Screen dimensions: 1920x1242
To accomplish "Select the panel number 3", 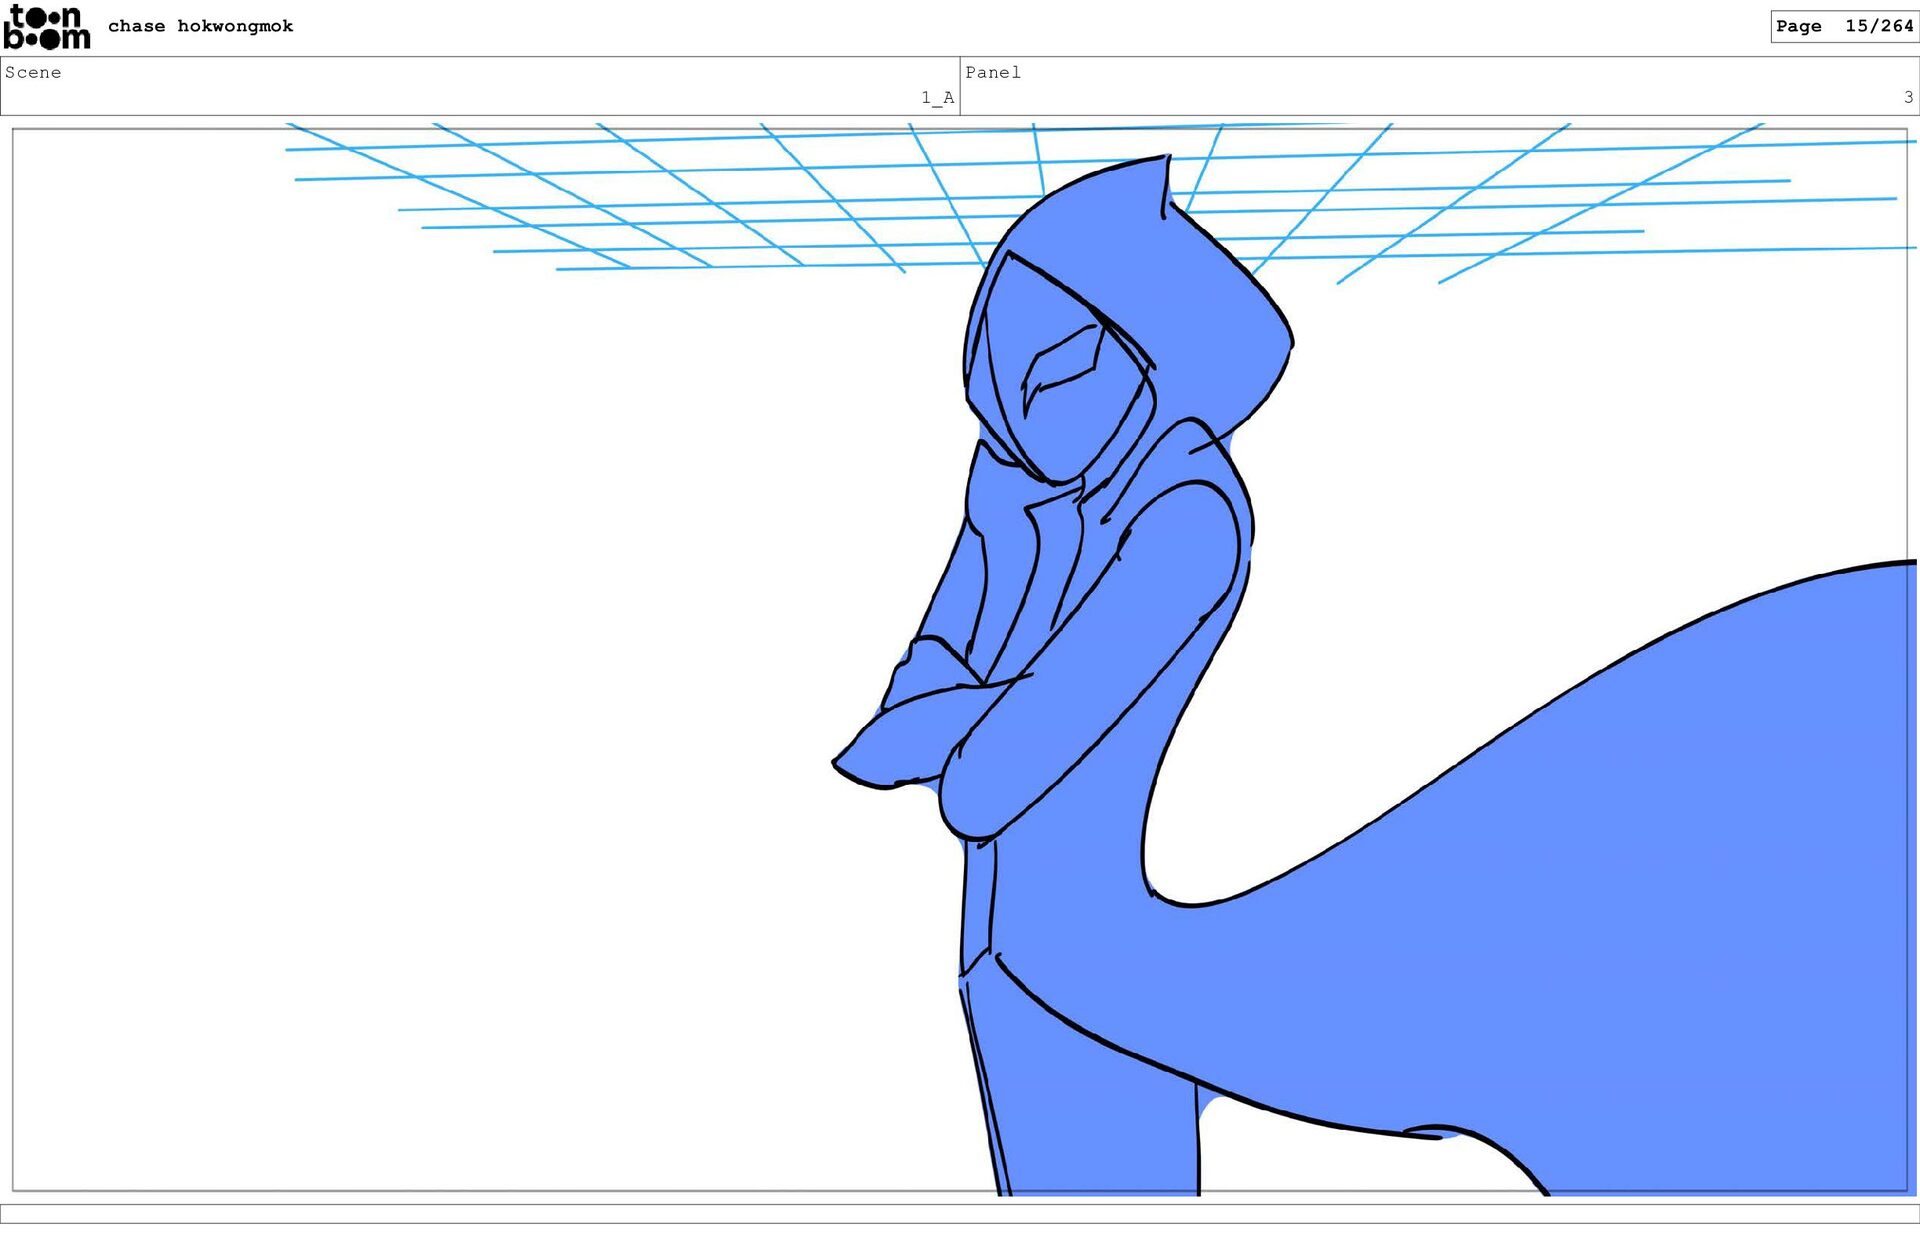I will point(1908,97).
